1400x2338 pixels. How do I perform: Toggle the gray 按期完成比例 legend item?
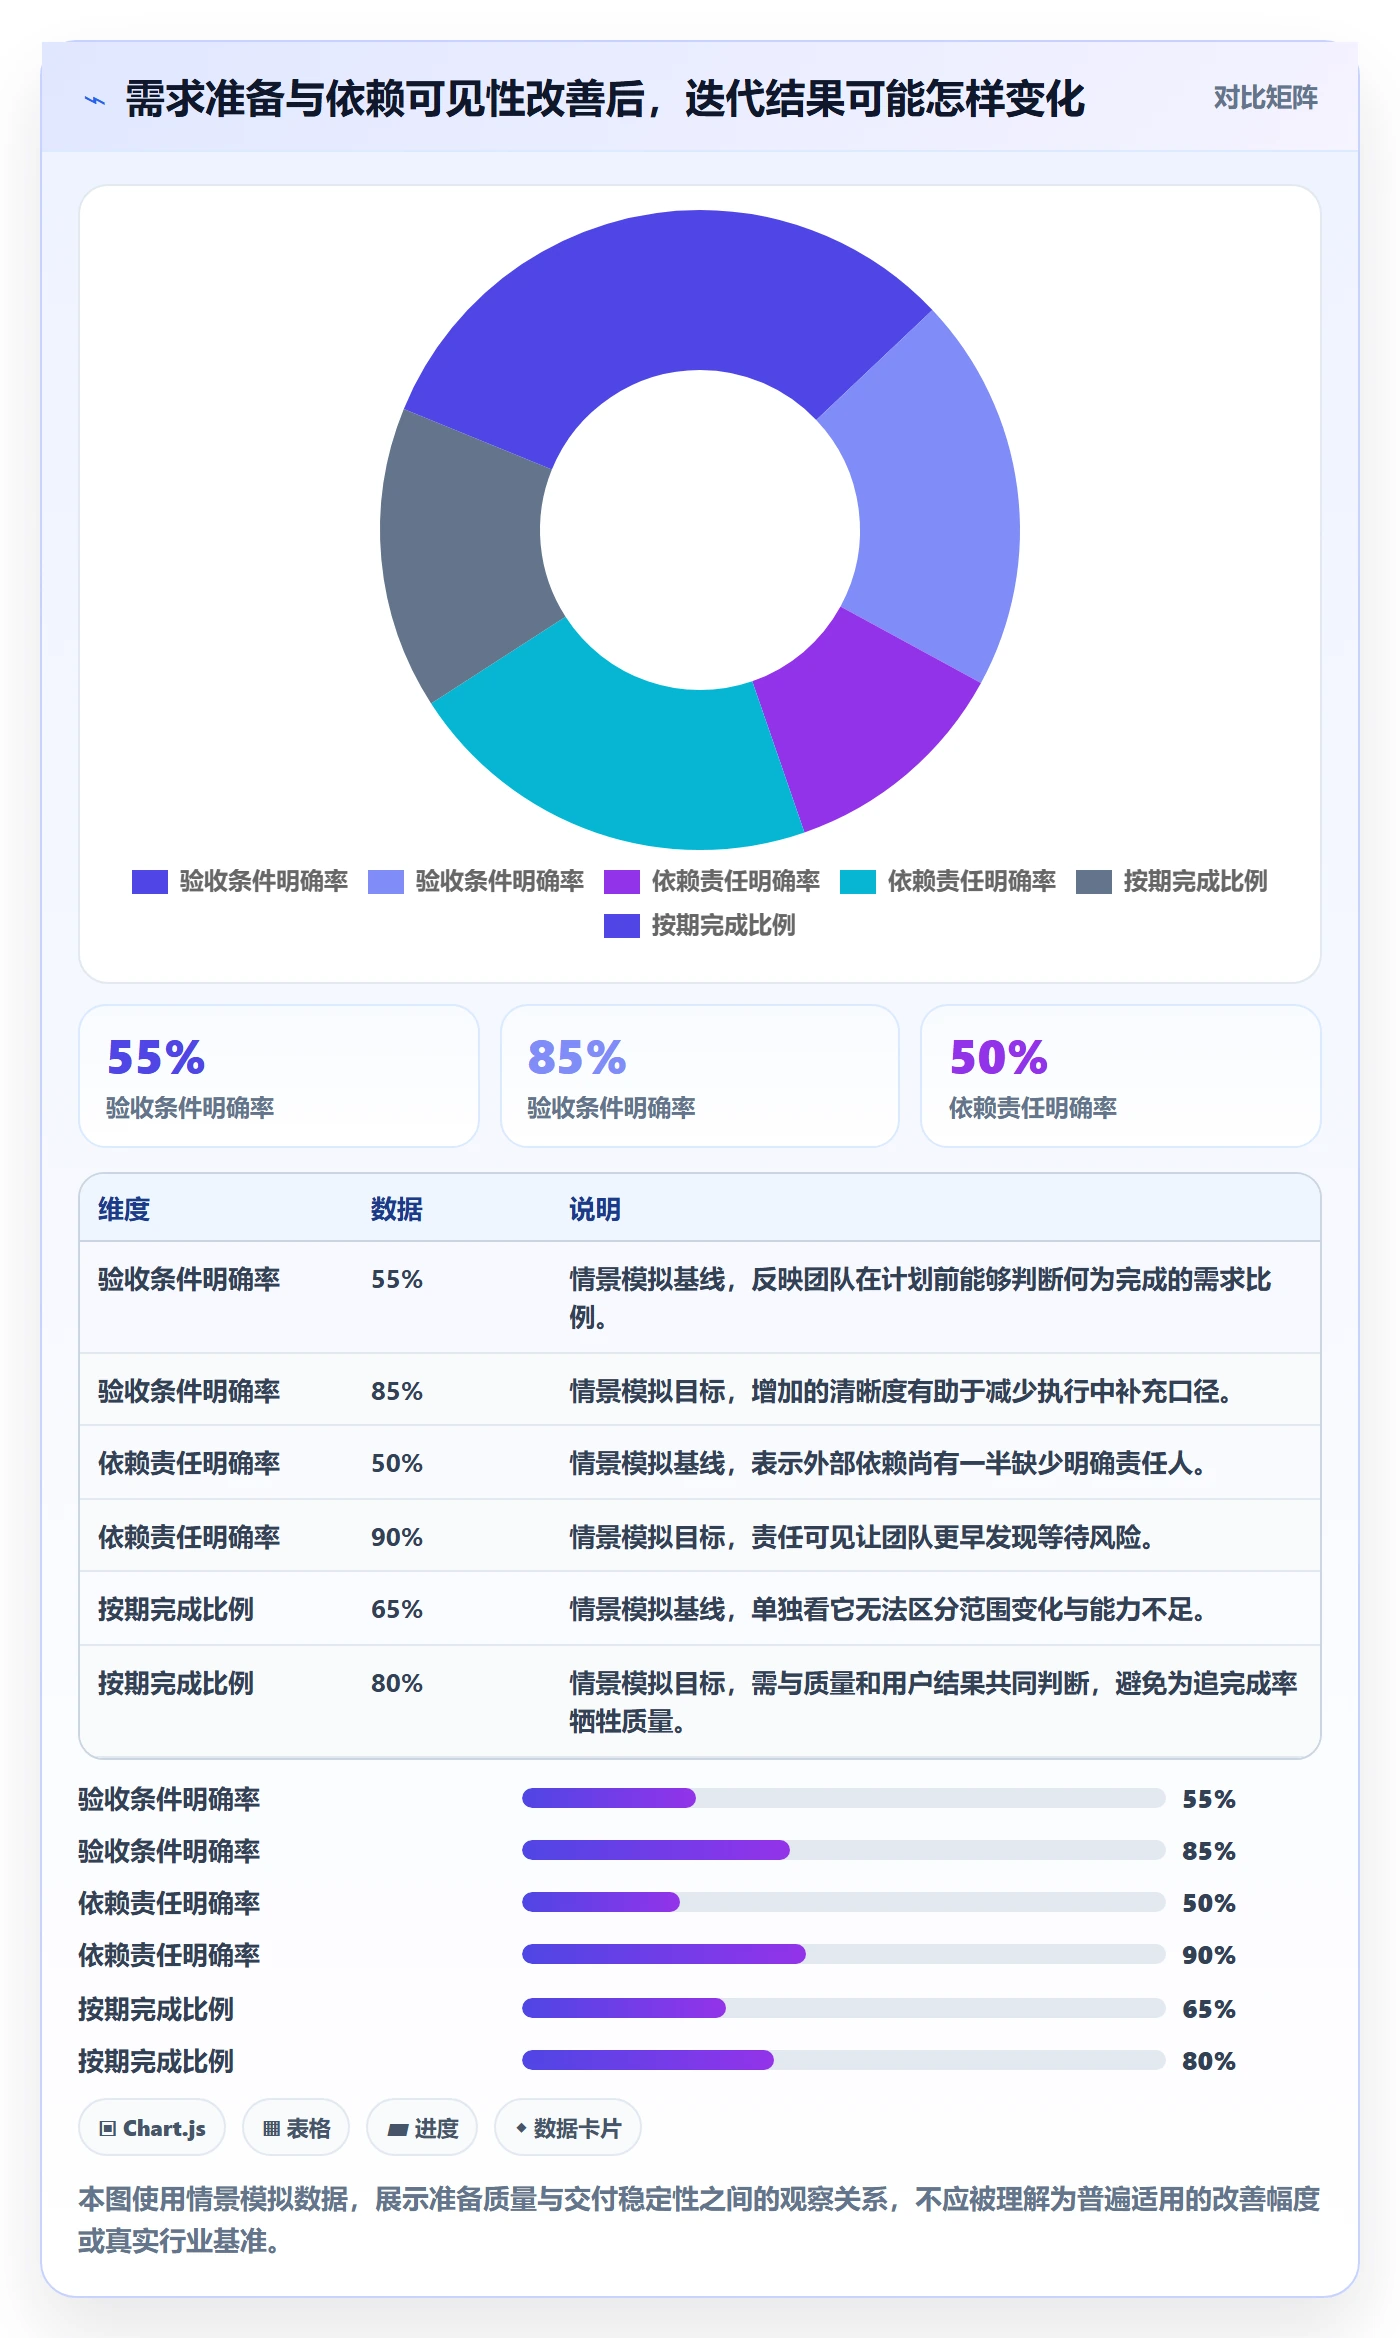1172,881
